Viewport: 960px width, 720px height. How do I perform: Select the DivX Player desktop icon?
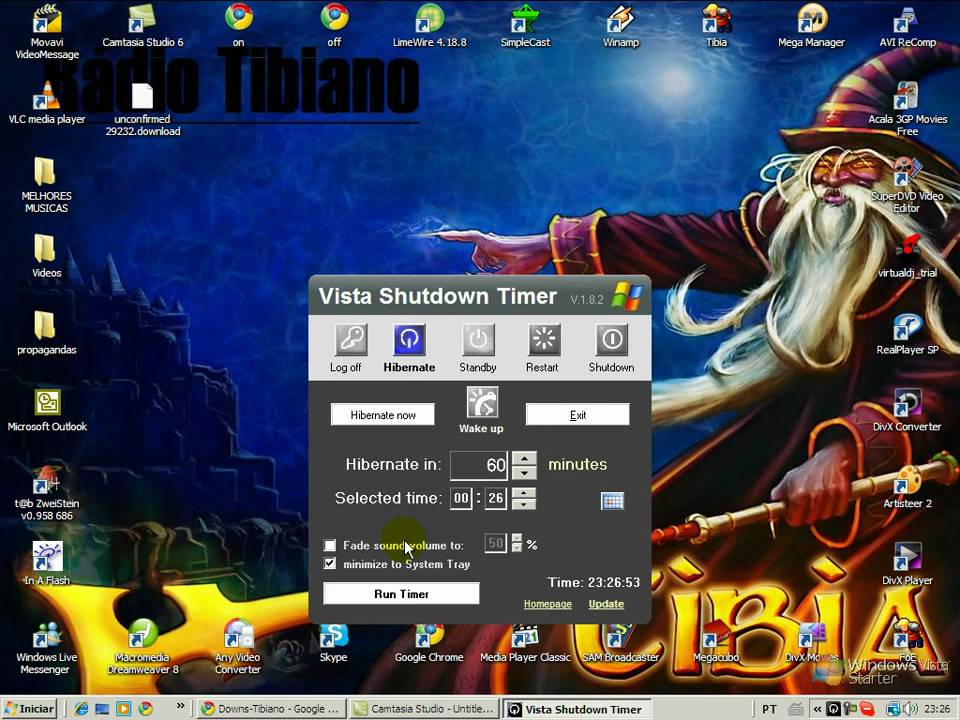907,564
